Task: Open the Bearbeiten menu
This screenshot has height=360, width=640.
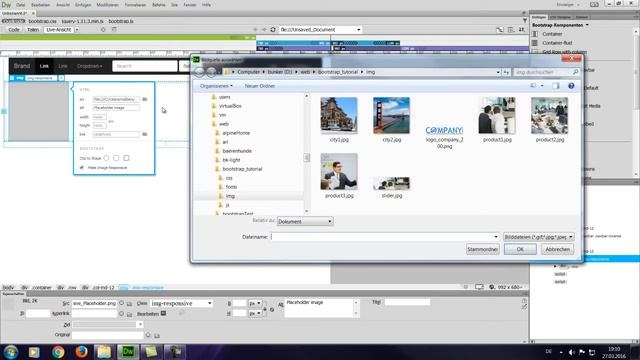Action: tap(40, 5)
